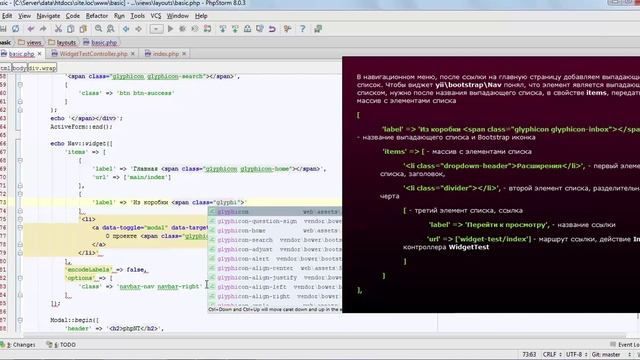Open the Tools menu
The height and width of the screenshot is (360, 640).
[x=138, y=16]
